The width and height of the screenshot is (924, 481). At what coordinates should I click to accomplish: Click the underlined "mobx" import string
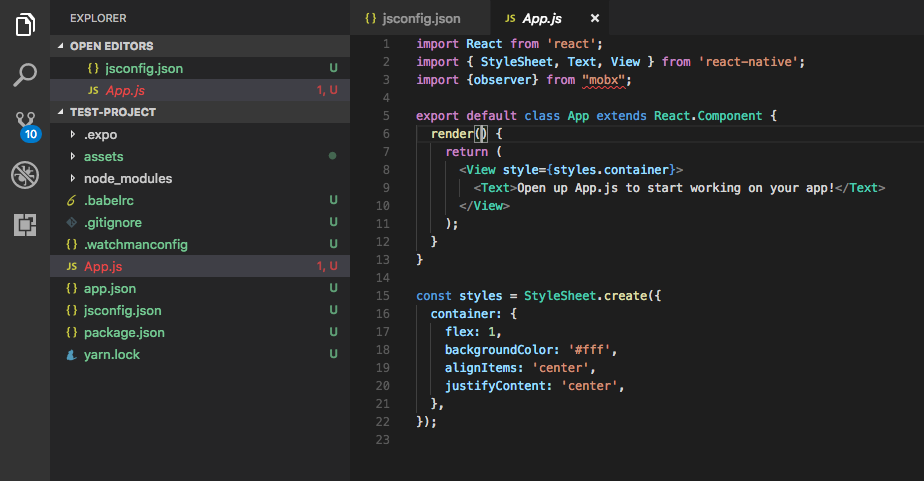click(x=603, y=80)
